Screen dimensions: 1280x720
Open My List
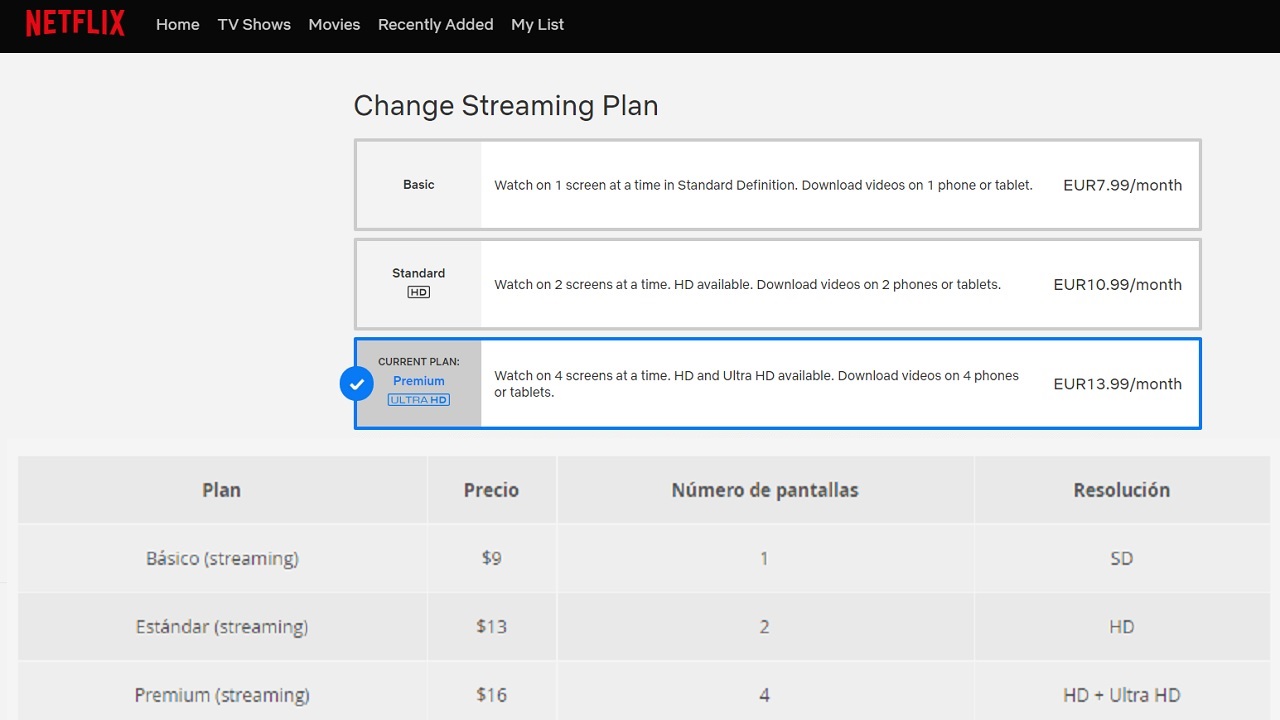537,25
